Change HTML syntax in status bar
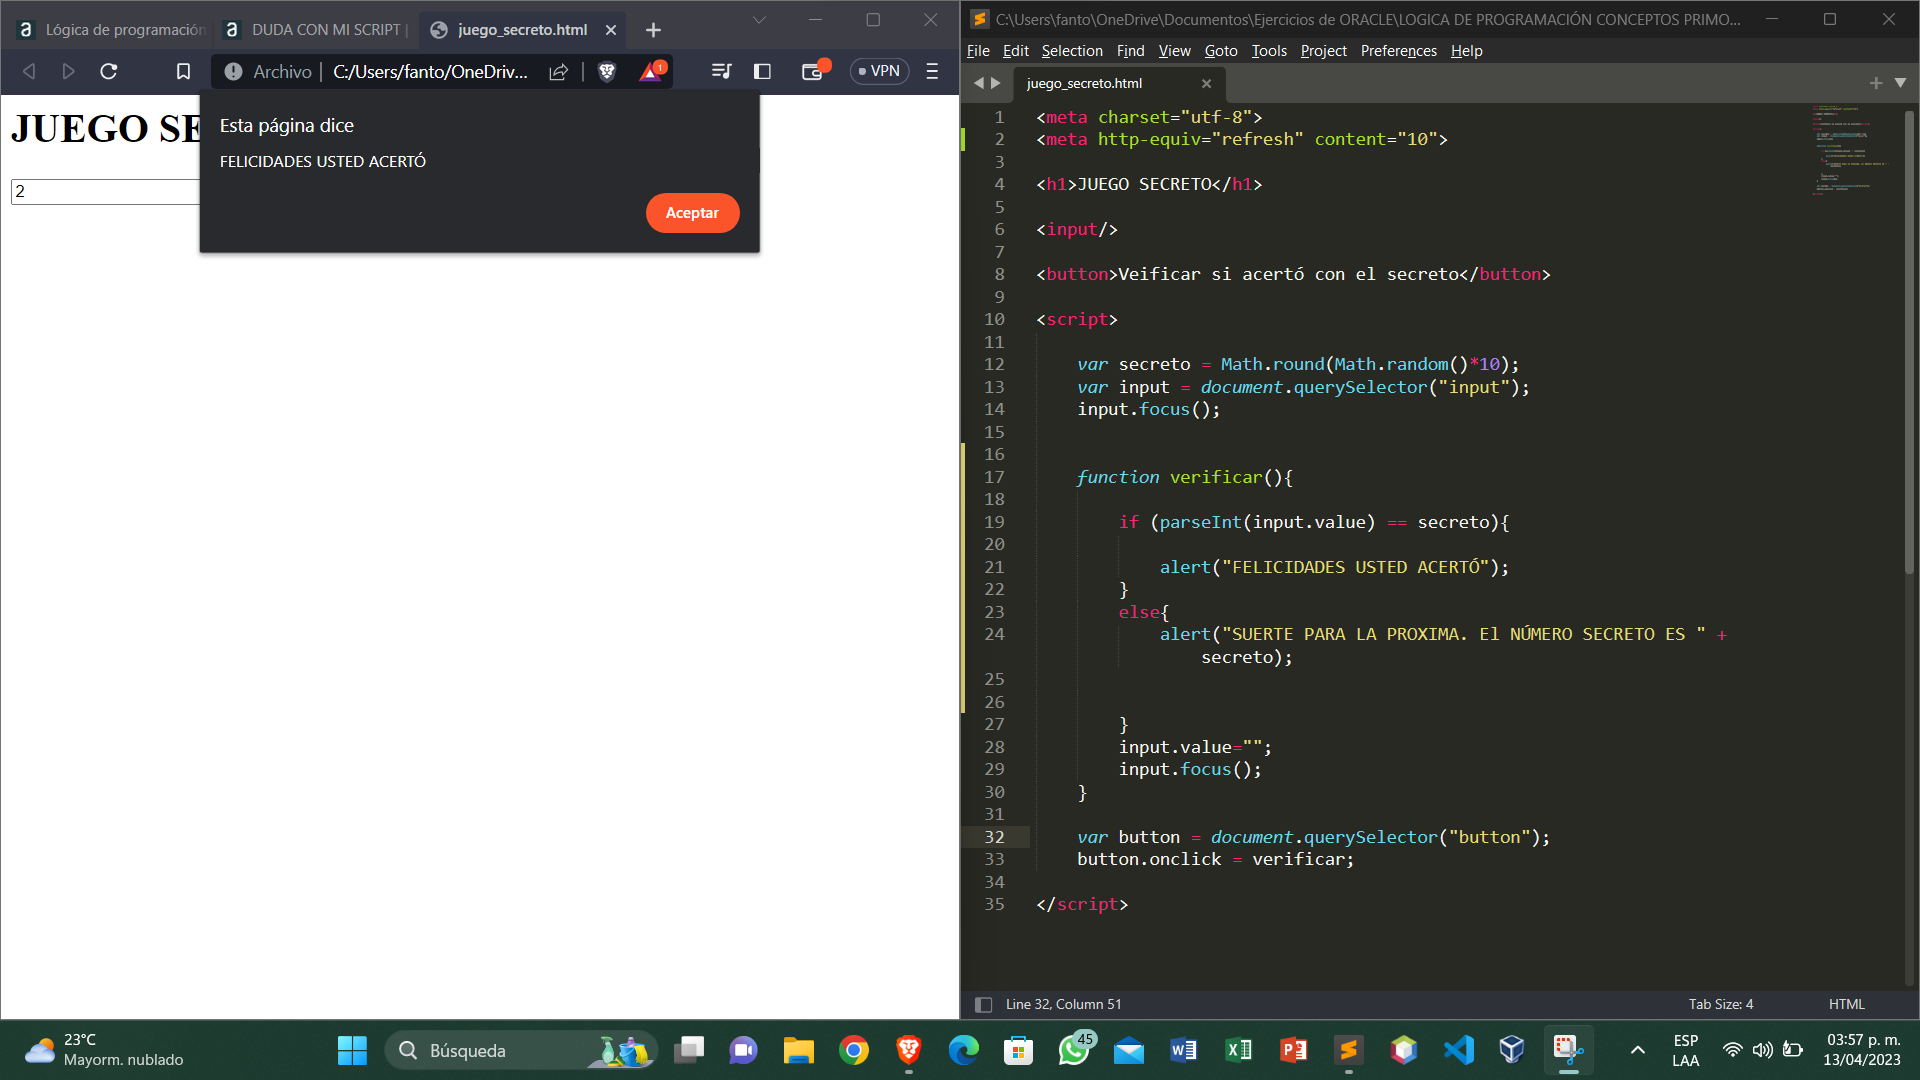This screenshot has height=1080, width=1920. pos(1846,1004)
